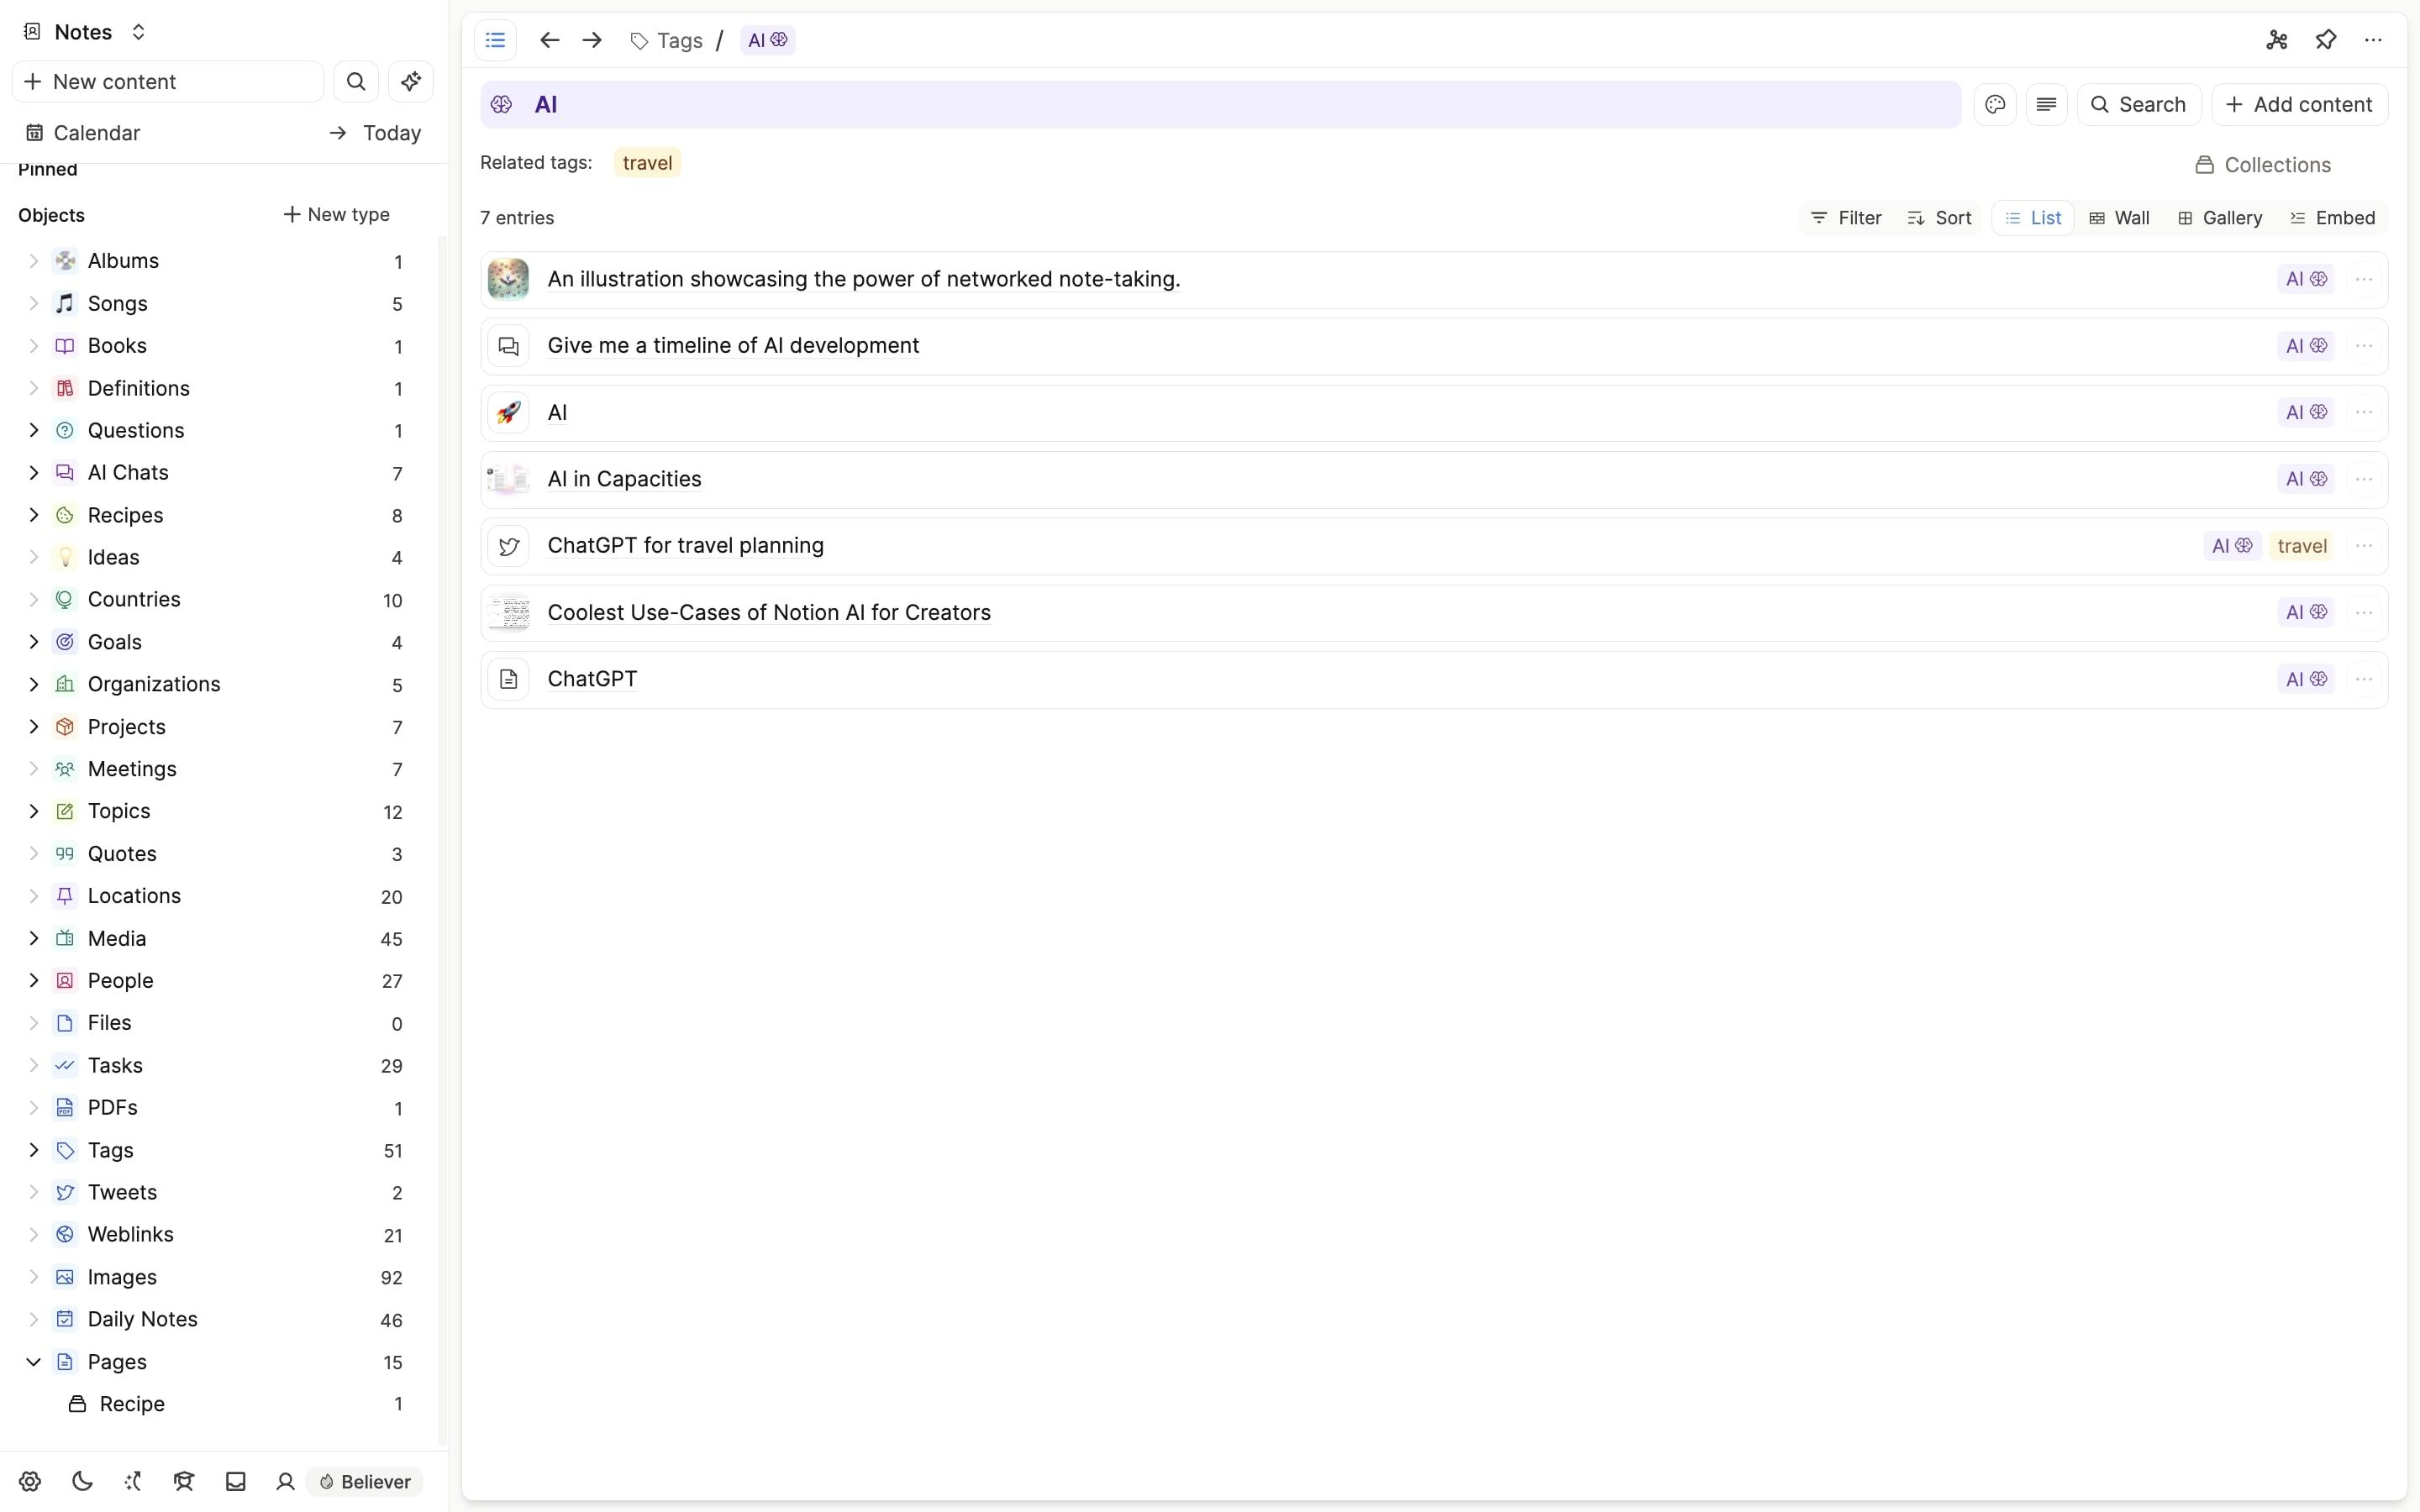Open graph view icon in top bar

pos(2277,40)
